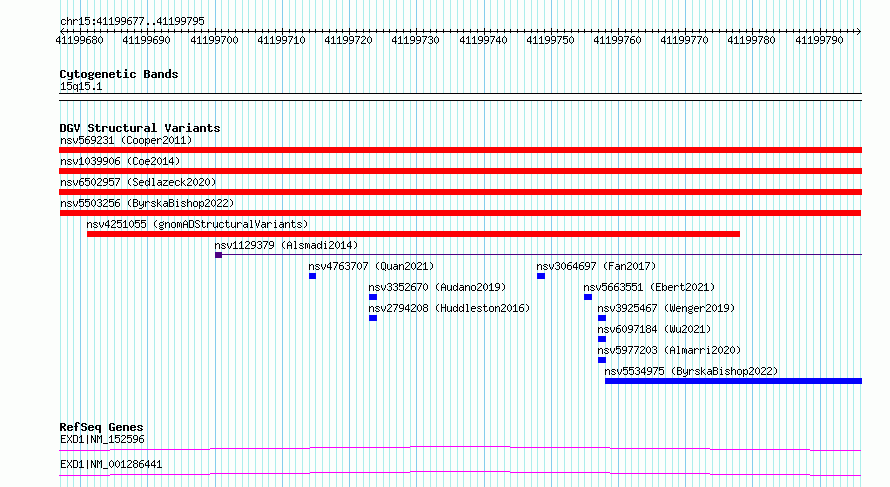Click ruler position 41199790

coord(819,40)
